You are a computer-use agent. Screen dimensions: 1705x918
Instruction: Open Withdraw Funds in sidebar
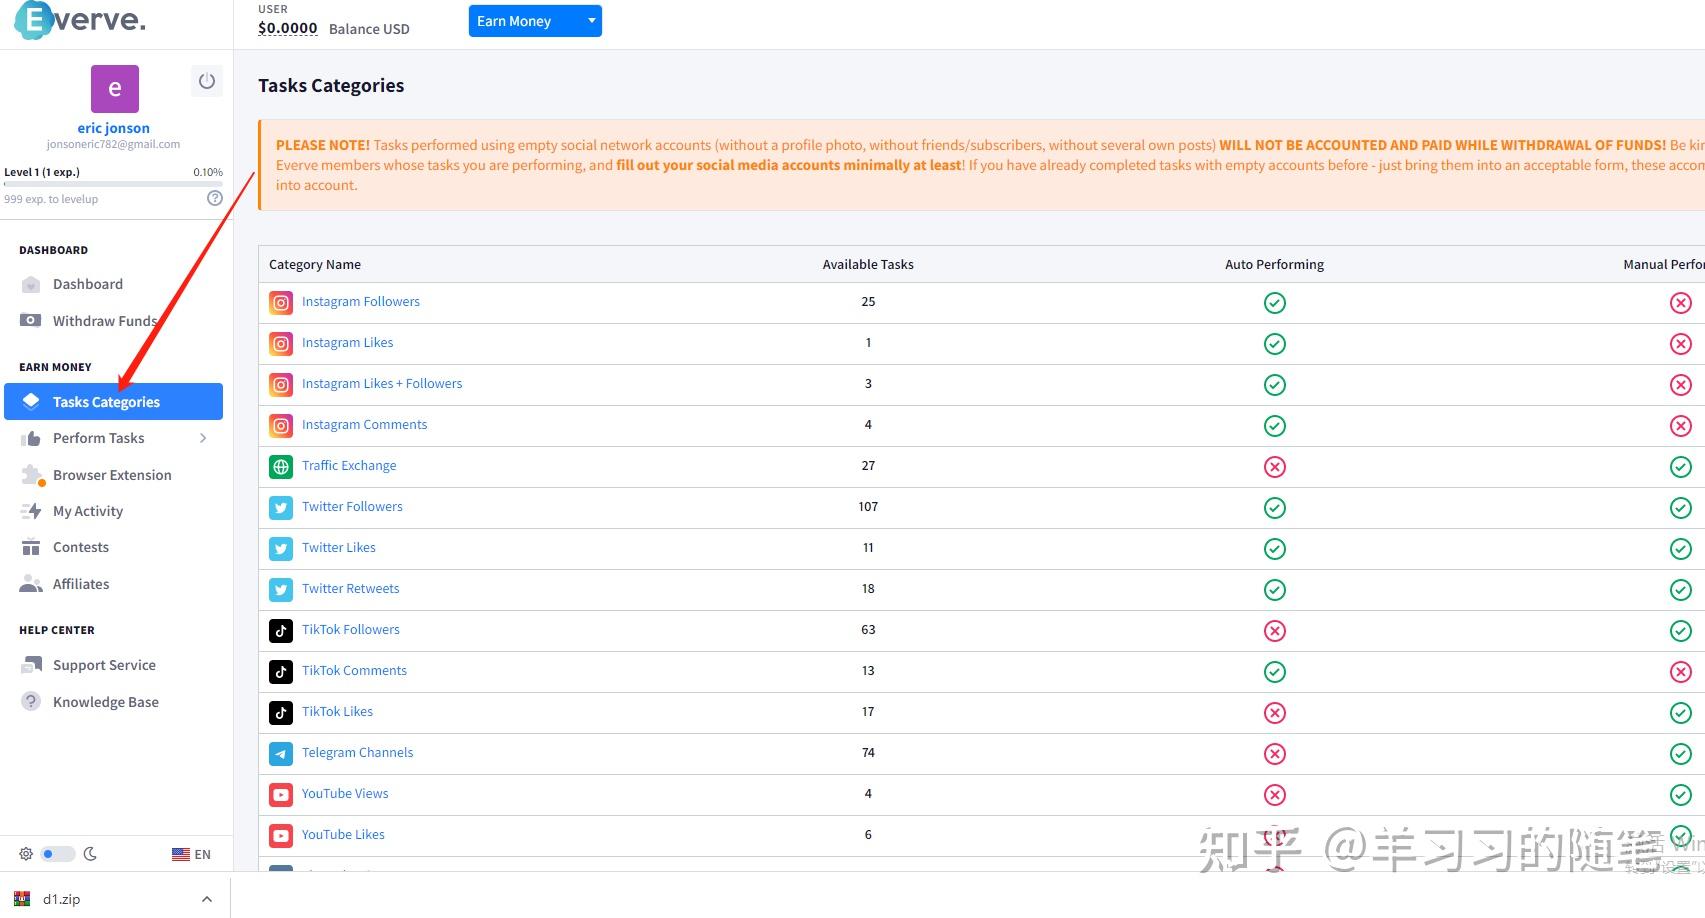(104, 321)
